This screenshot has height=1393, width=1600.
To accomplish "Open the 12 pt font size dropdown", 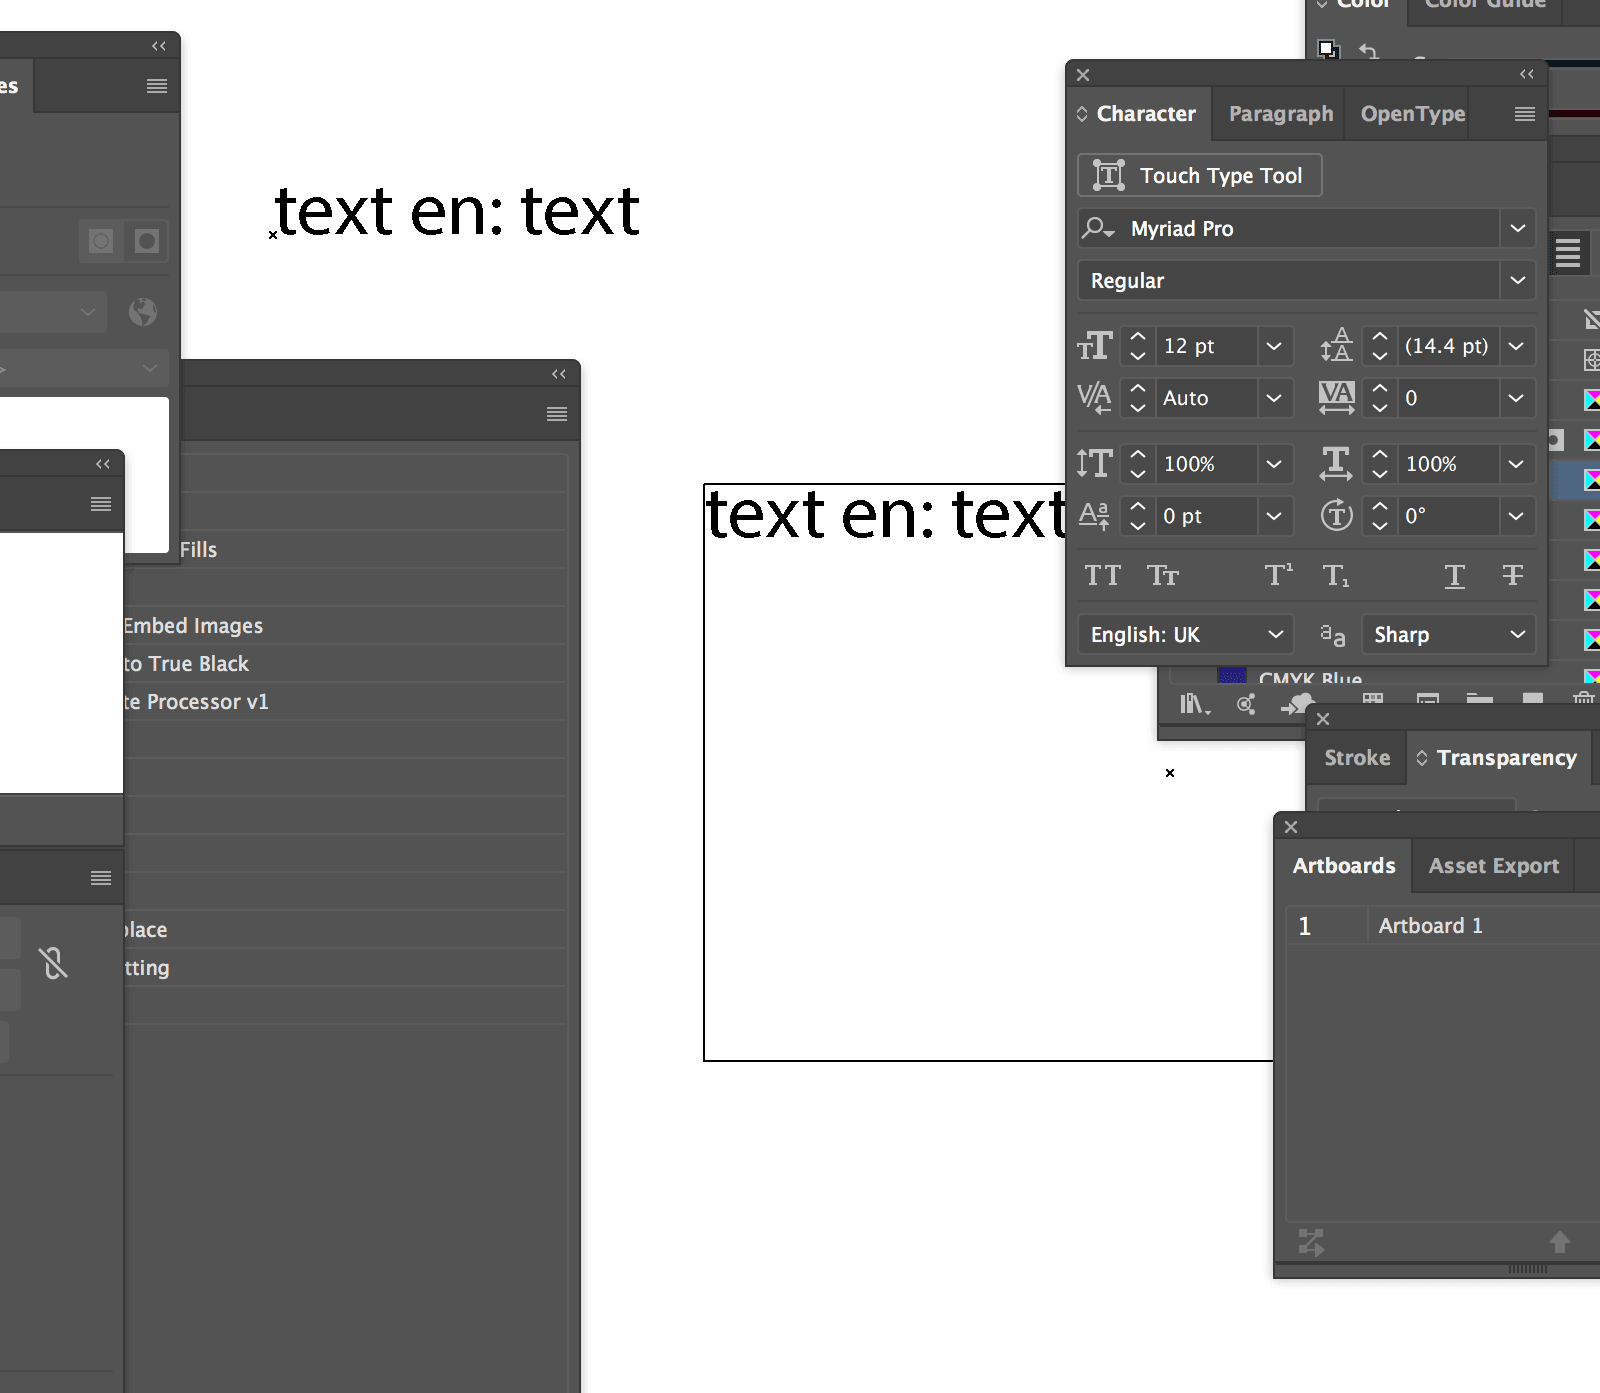I will 1274,346.
